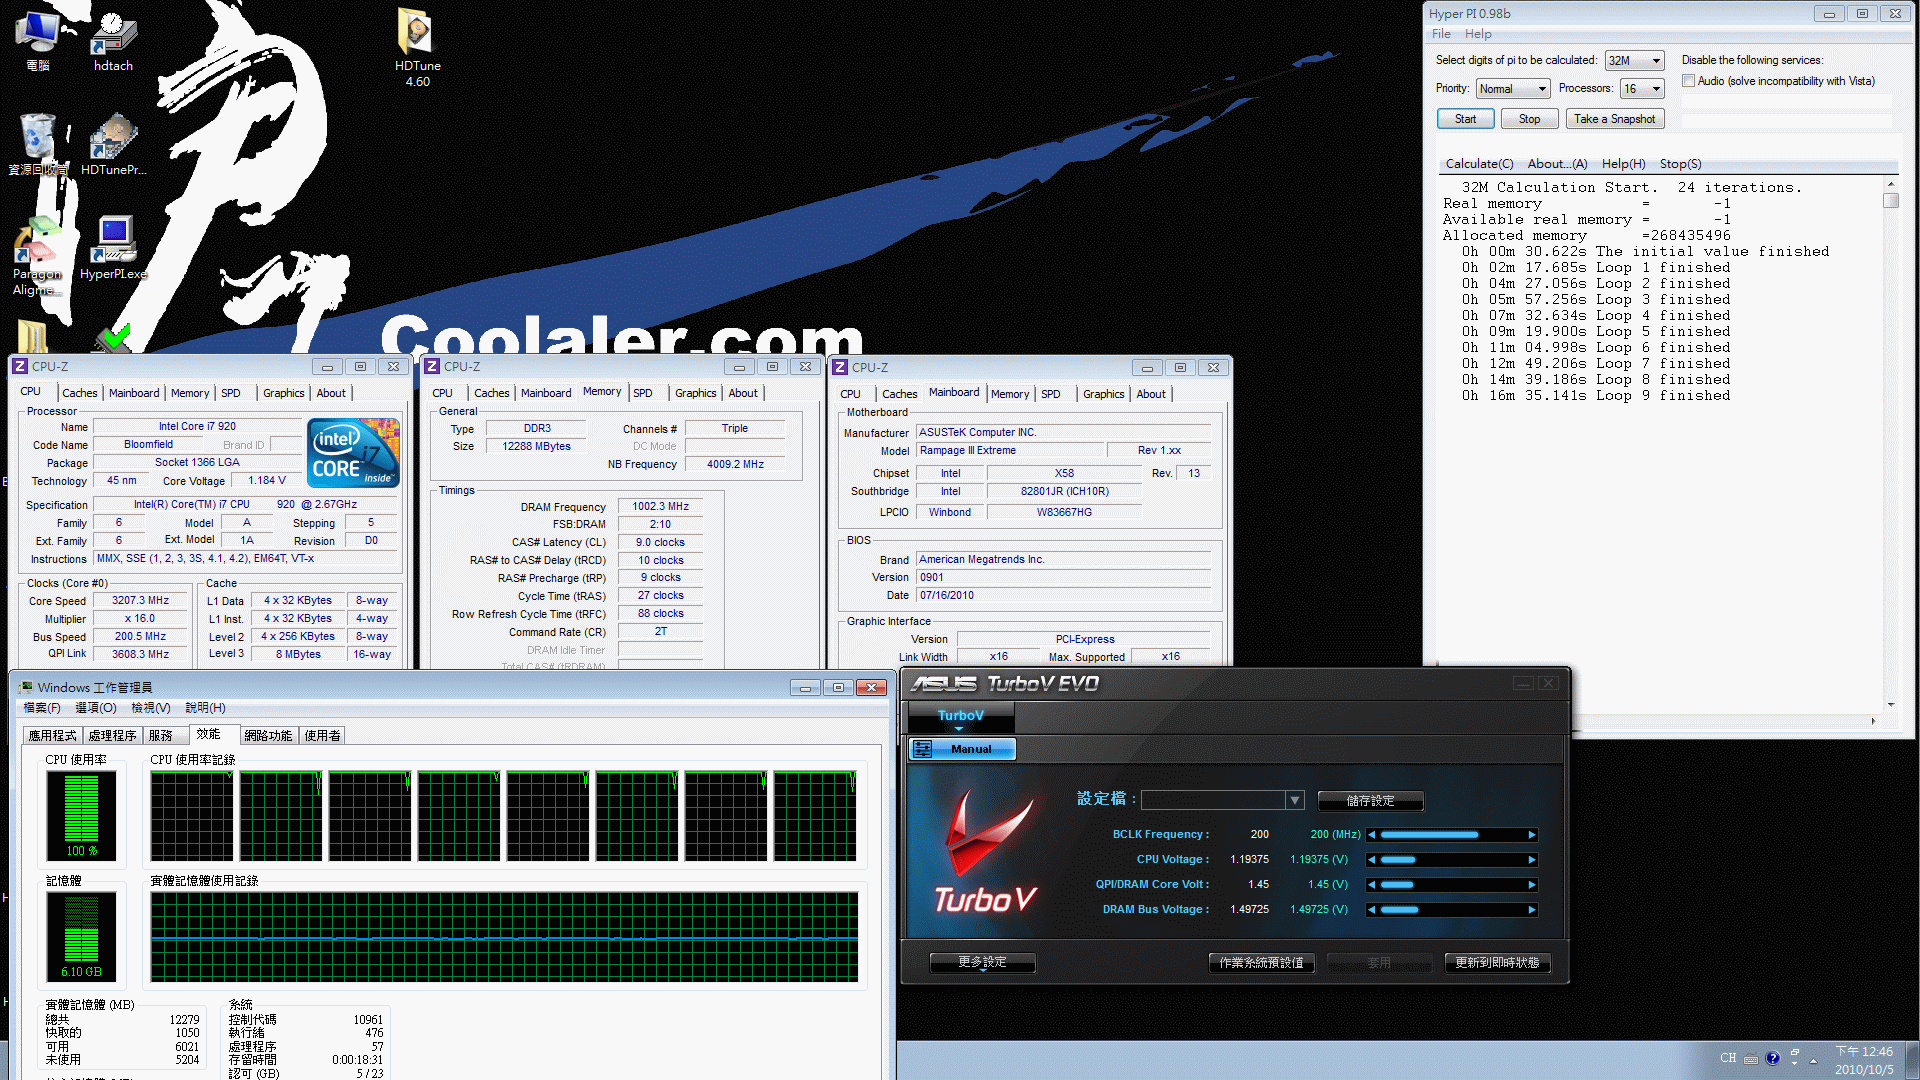Expand the More Settings button in TurboV
1920x1080 pixels.
click(x=982, y=962)
